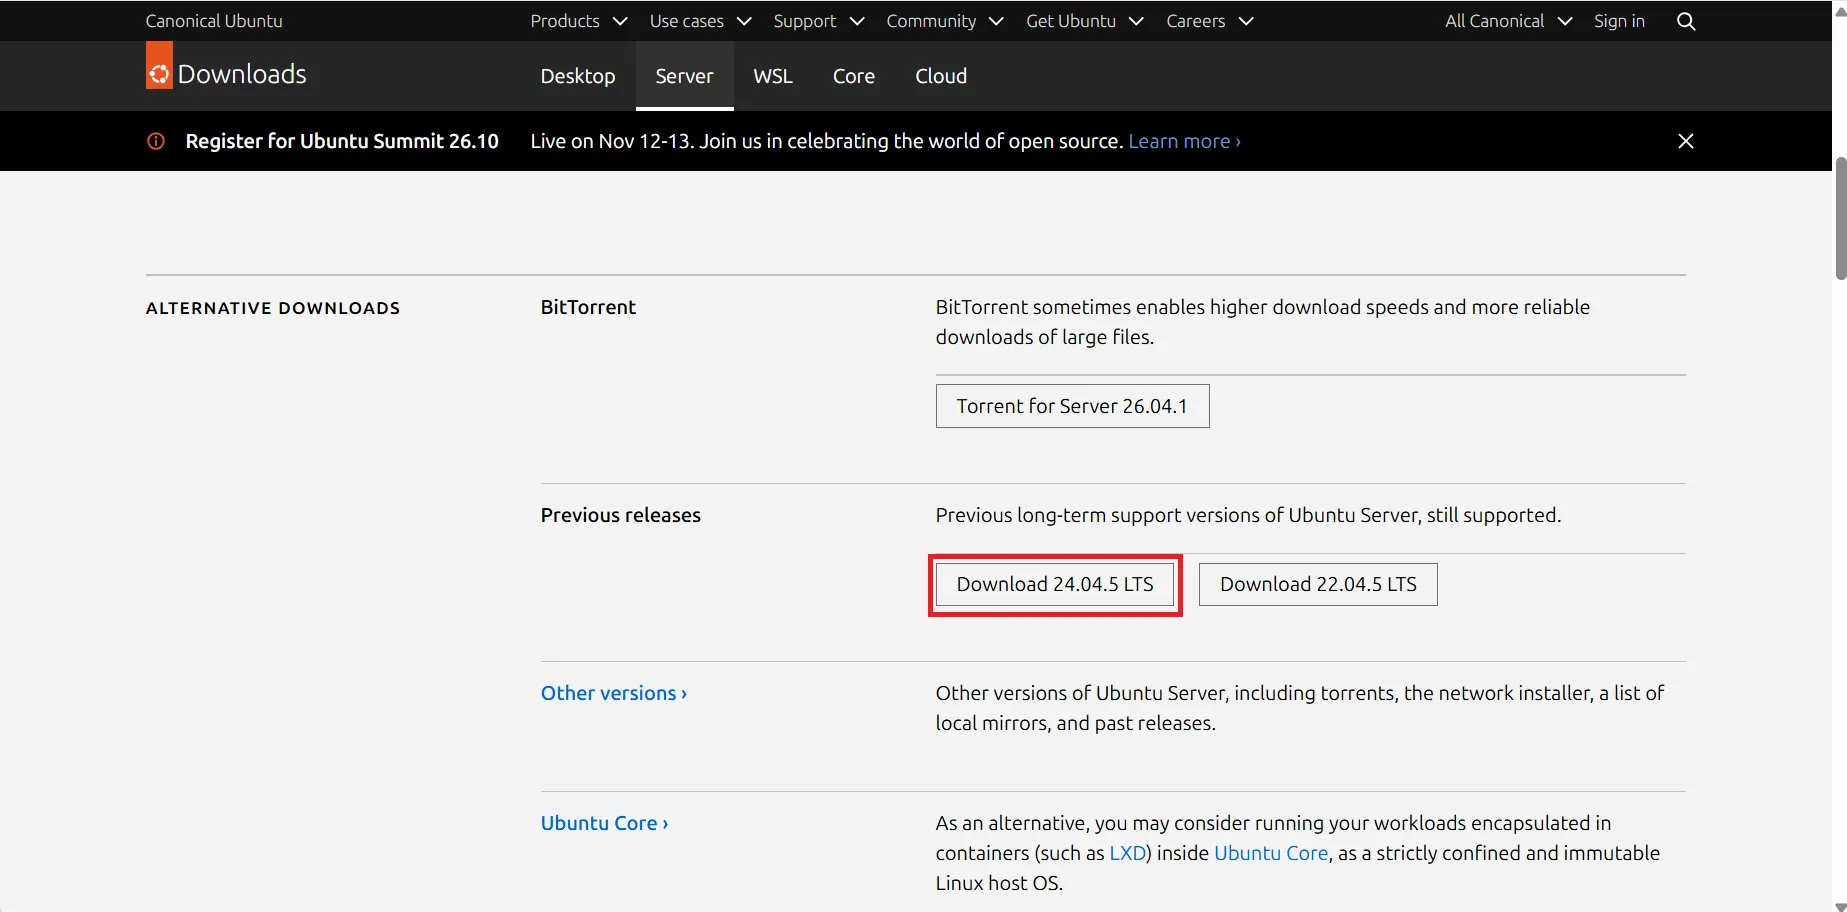This screenshot has width=1847, height=912.
Task: Download 24.04.5 LTS
Action: (x=1055, y=584)
